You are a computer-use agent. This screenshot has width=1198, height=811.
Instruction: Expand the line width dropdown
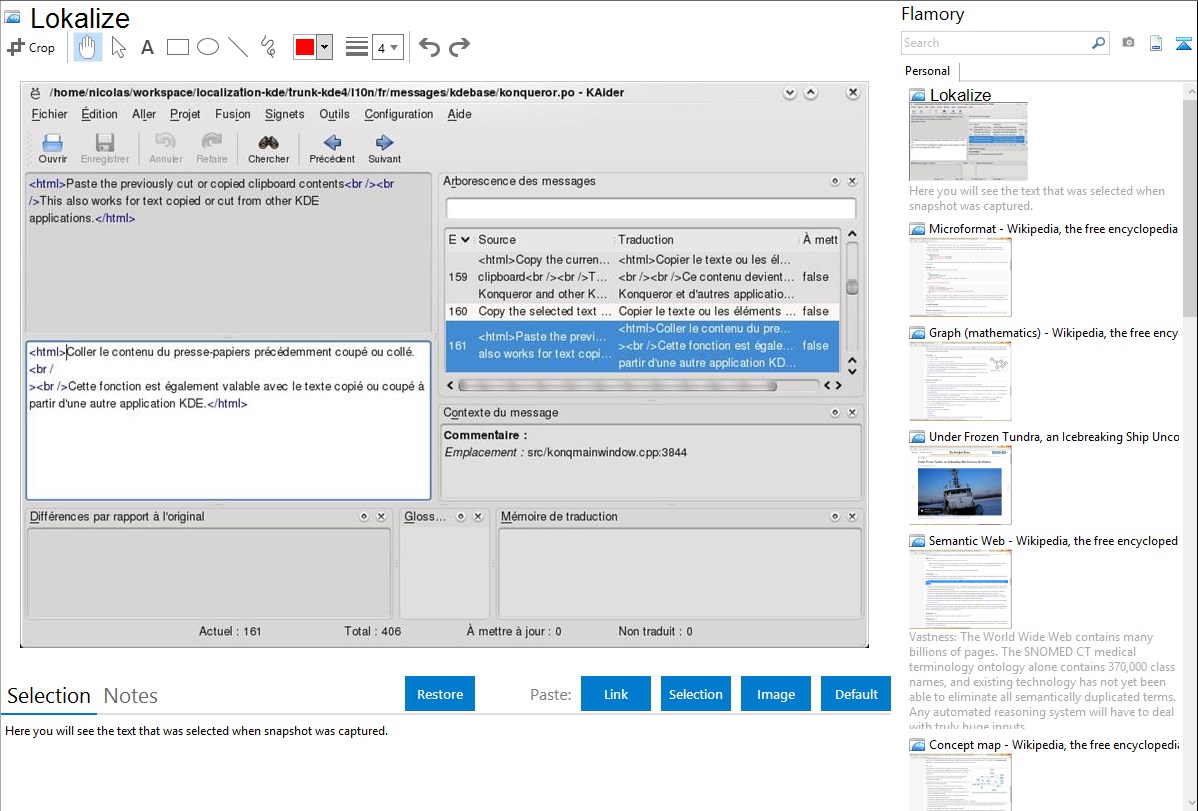[387, 47]
